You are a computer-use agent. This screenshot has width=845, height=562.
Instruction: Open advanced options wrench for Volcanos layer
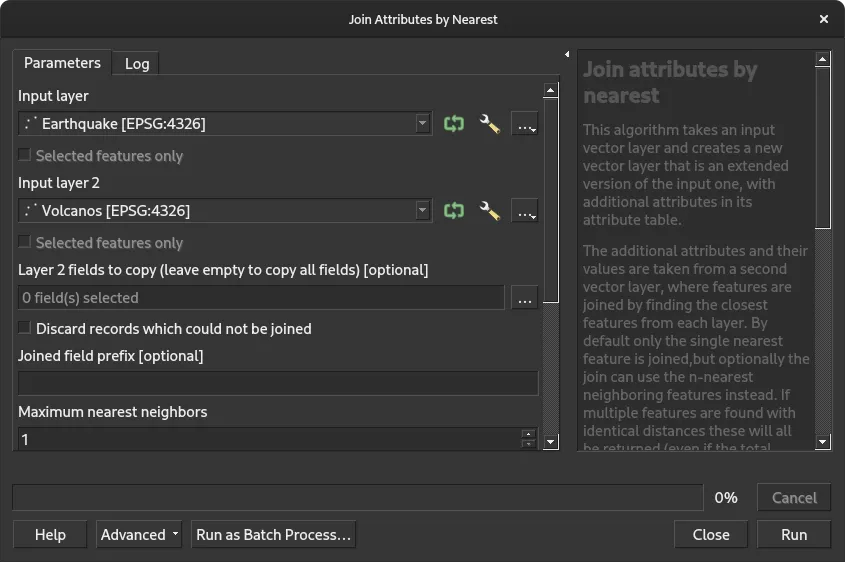click(x=489, y=211)
